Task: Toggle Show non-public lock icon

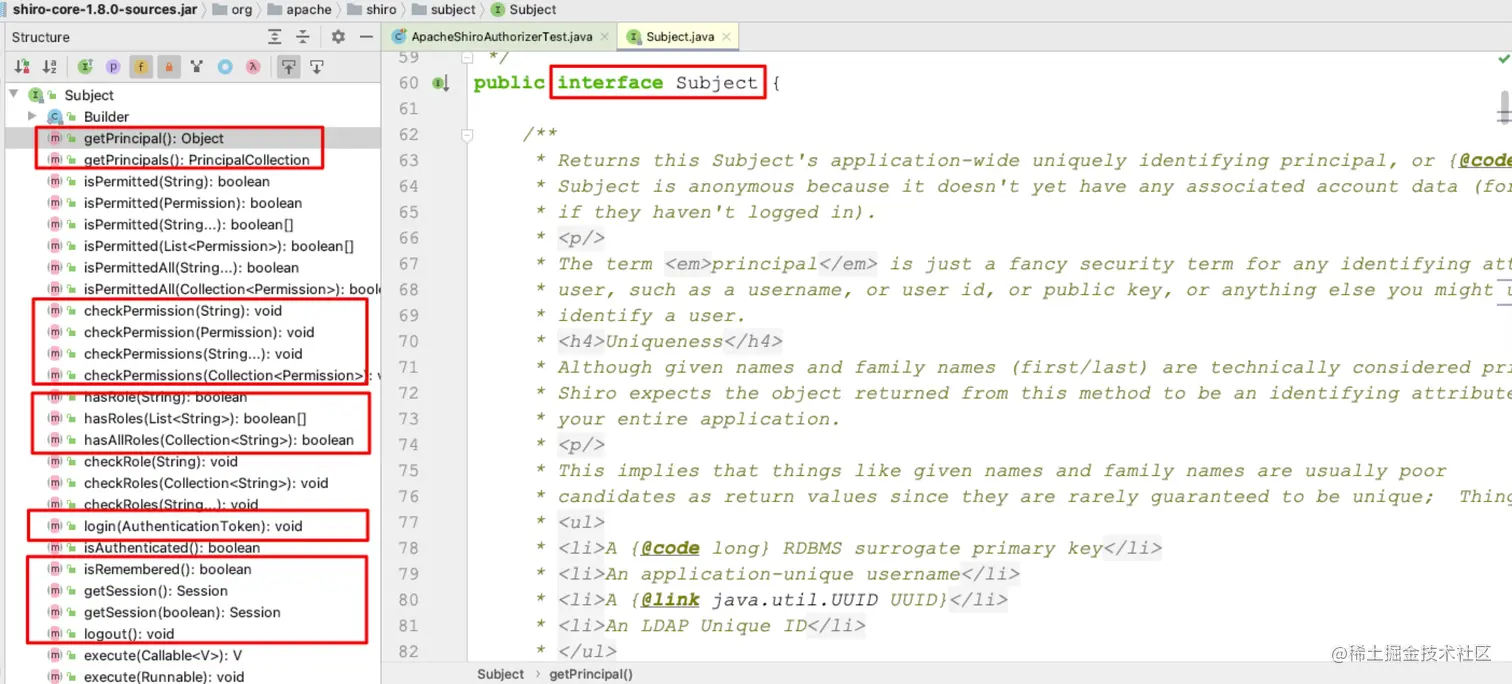Action: (x=169, y=67)
